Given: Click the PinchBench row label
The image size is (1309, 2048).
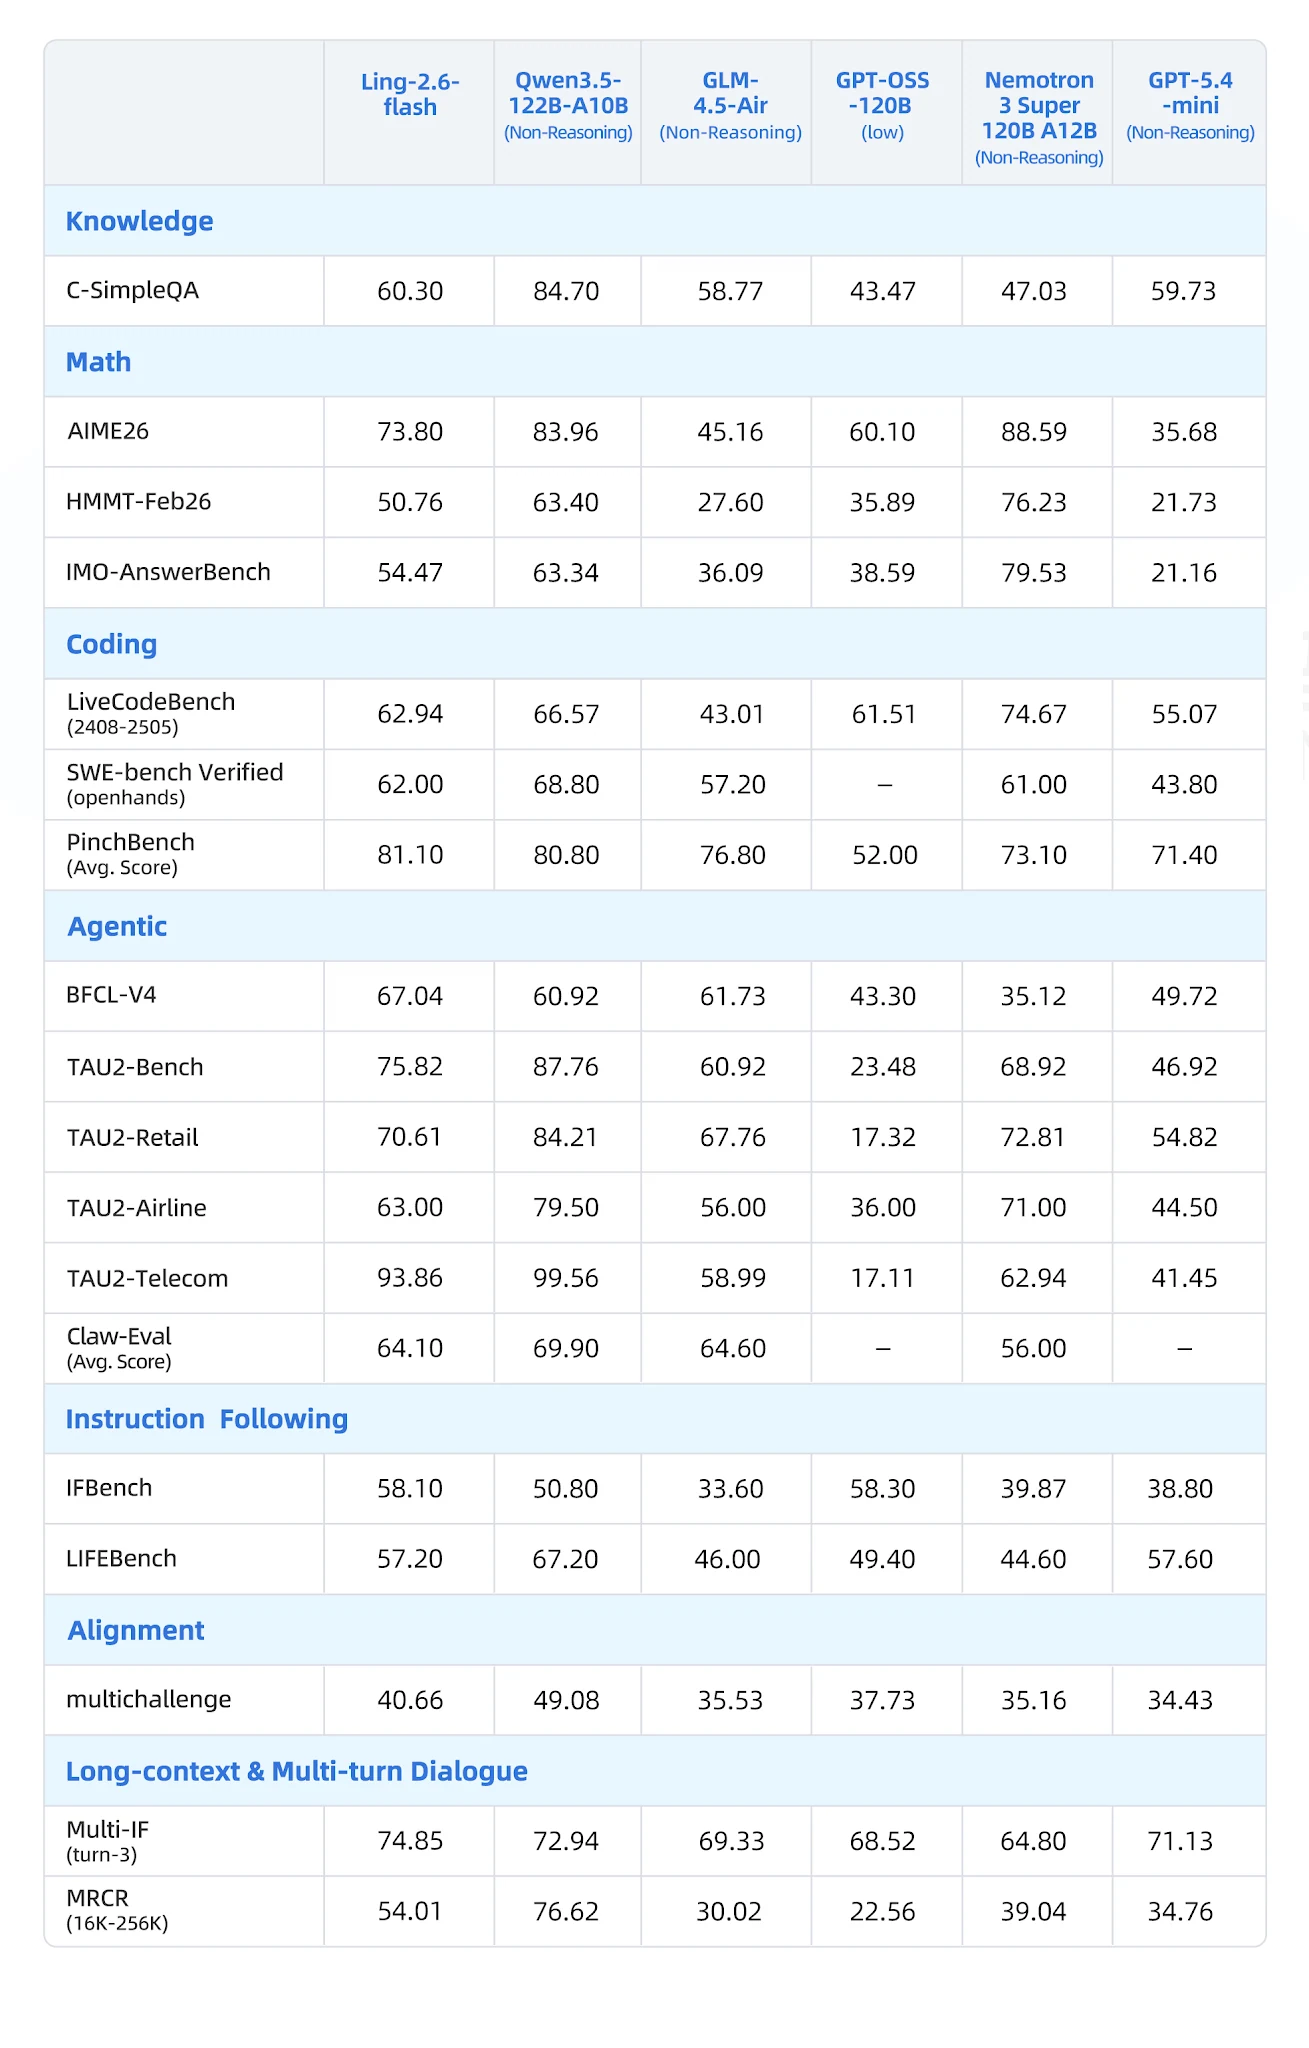Looking at the screenshot, I should click(130, 854).
